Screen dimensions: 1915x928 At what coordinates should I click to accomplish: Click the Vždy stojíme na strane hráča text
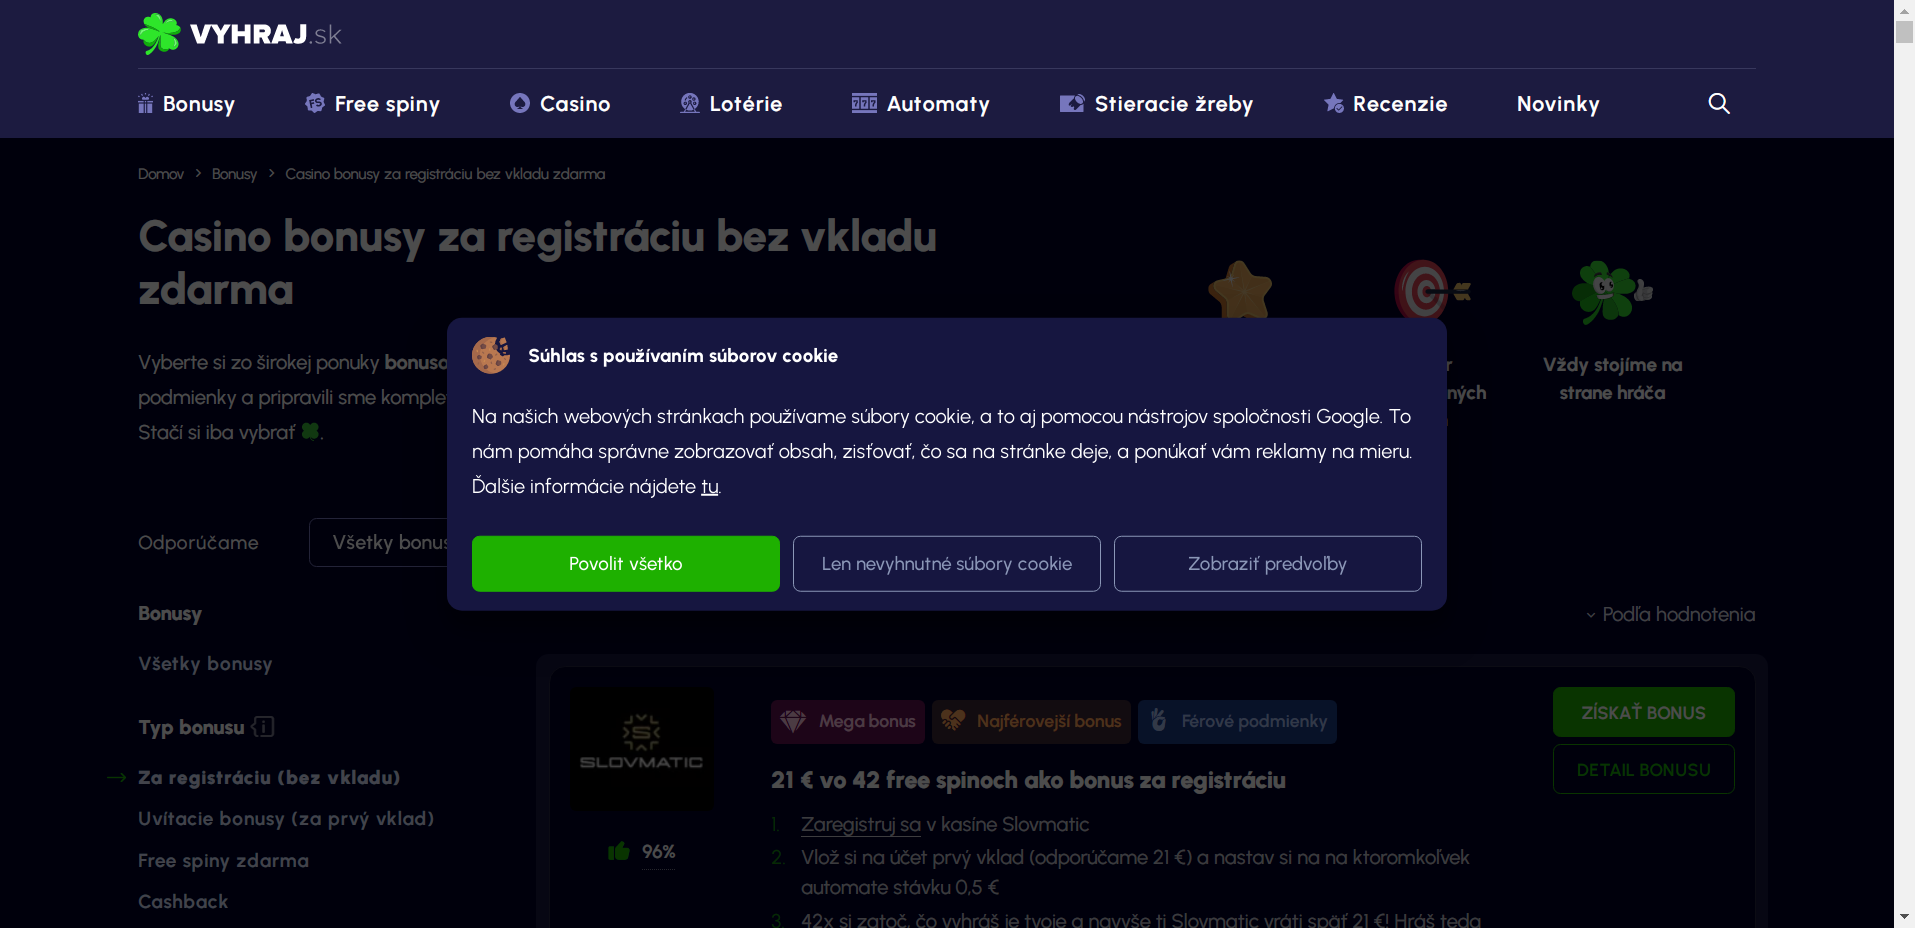[x=1612, y=379]
